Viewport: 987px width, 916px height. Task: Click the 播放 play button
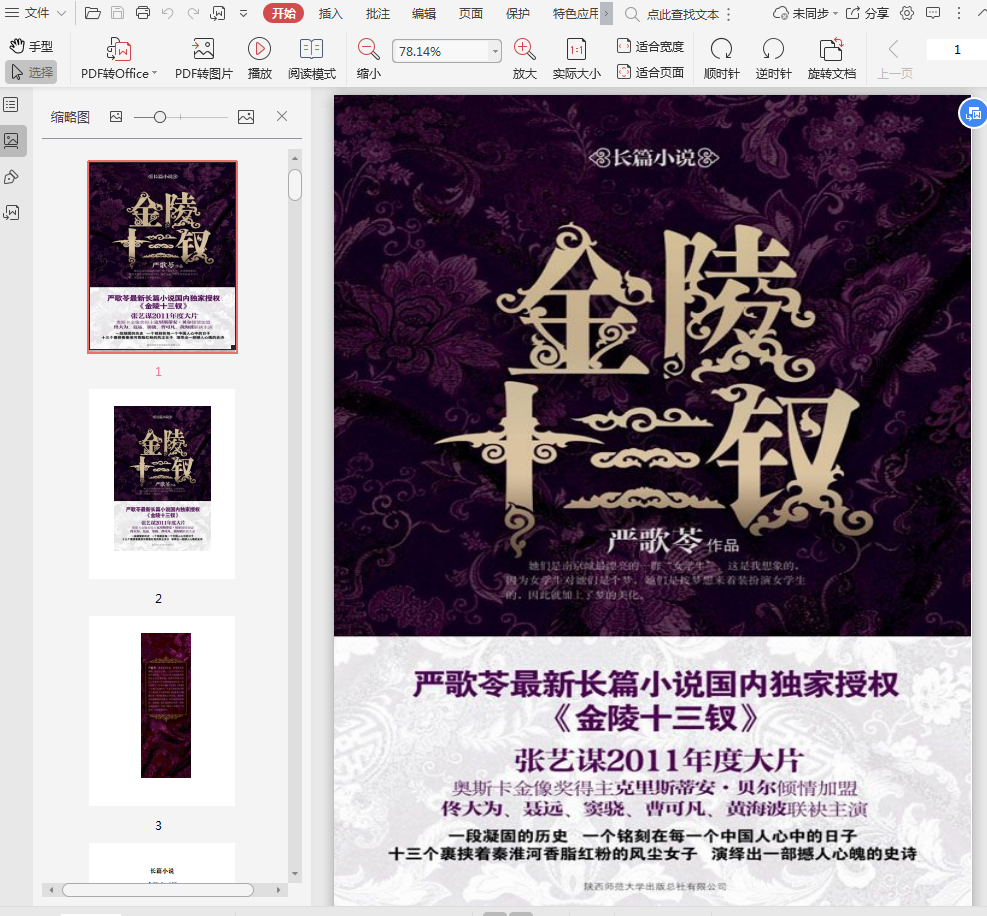pyautogui.click(x=259, y=59)
